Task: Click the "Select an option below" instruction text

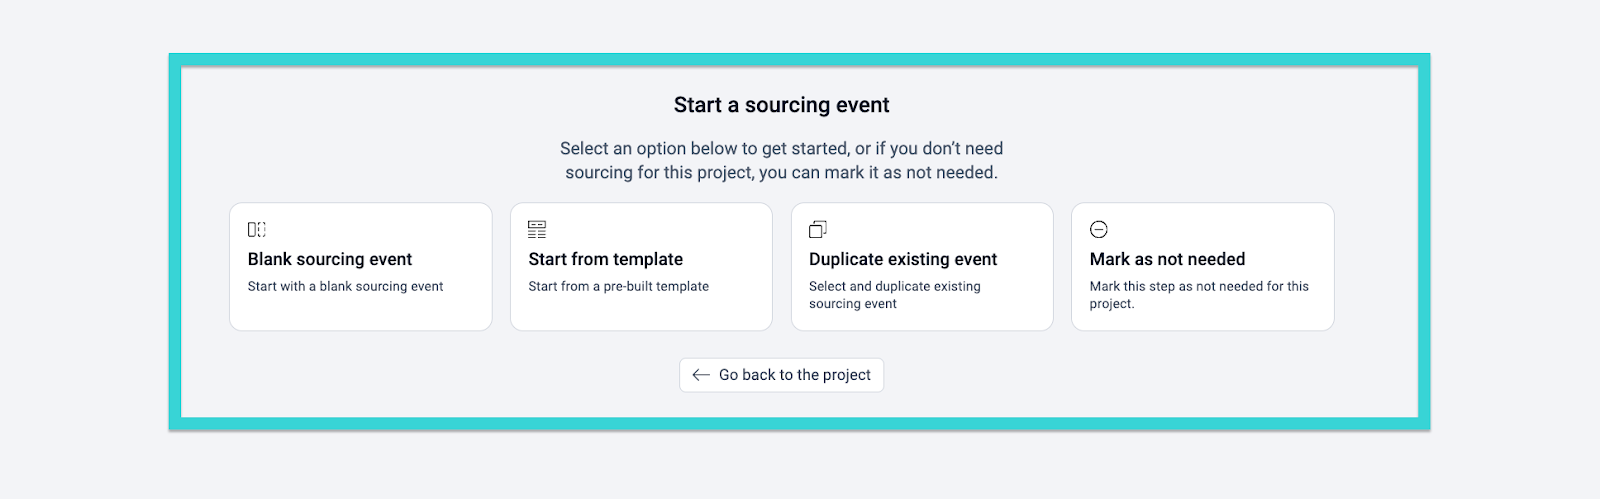Action: pyautogui.click(x=781, y=160)
